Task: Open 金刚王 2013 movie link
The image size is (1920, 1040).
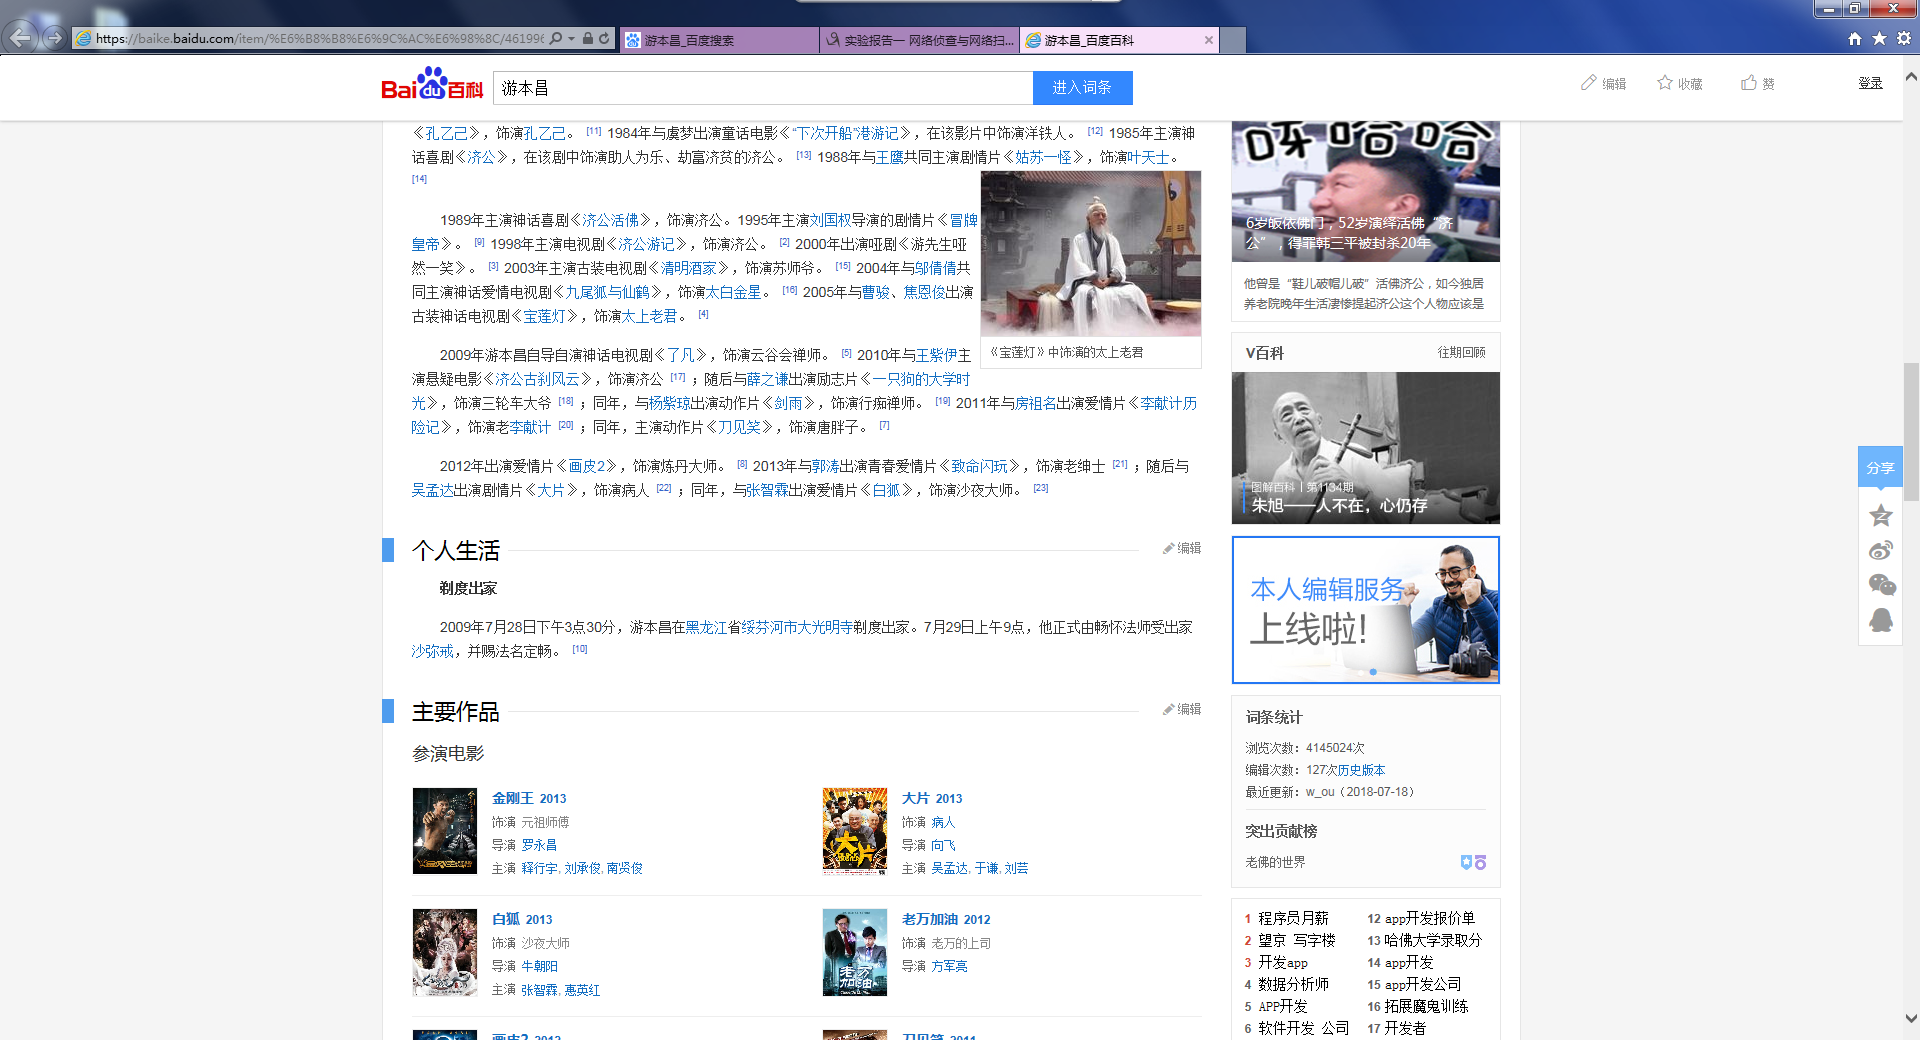Action: point(529,798)
